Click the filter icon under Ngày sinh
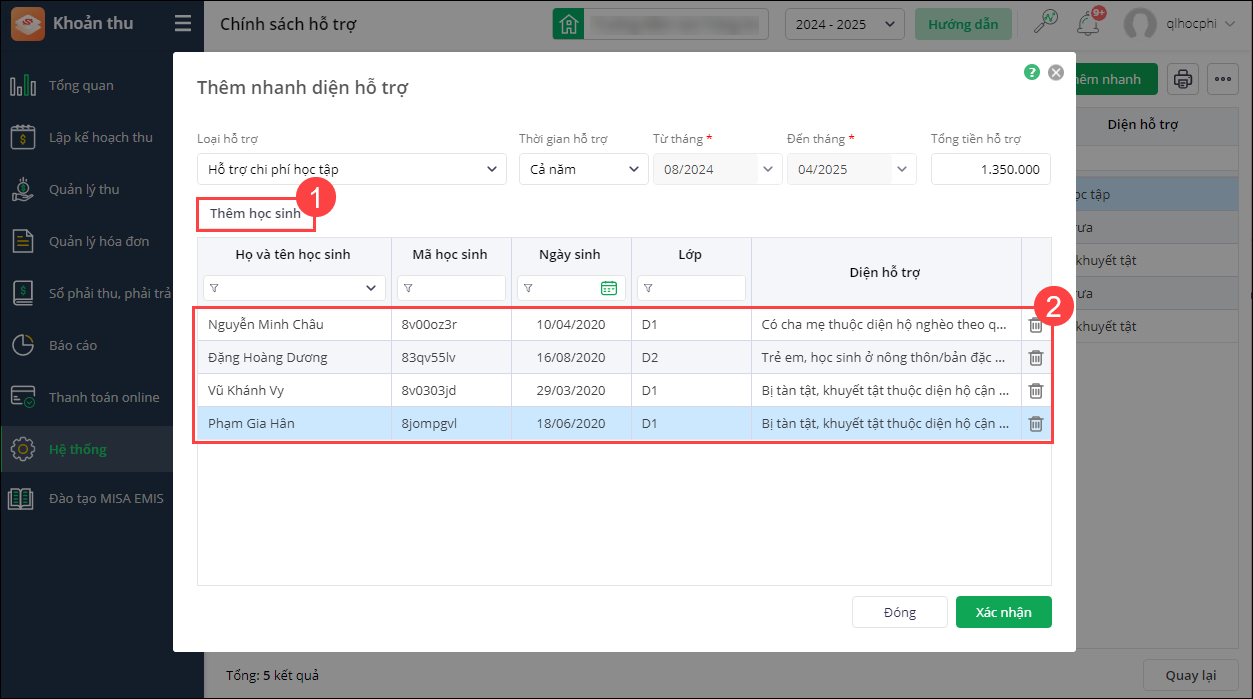Image resolution: width=1253 pixels, height=699 pixels. [x=529, y=288]
